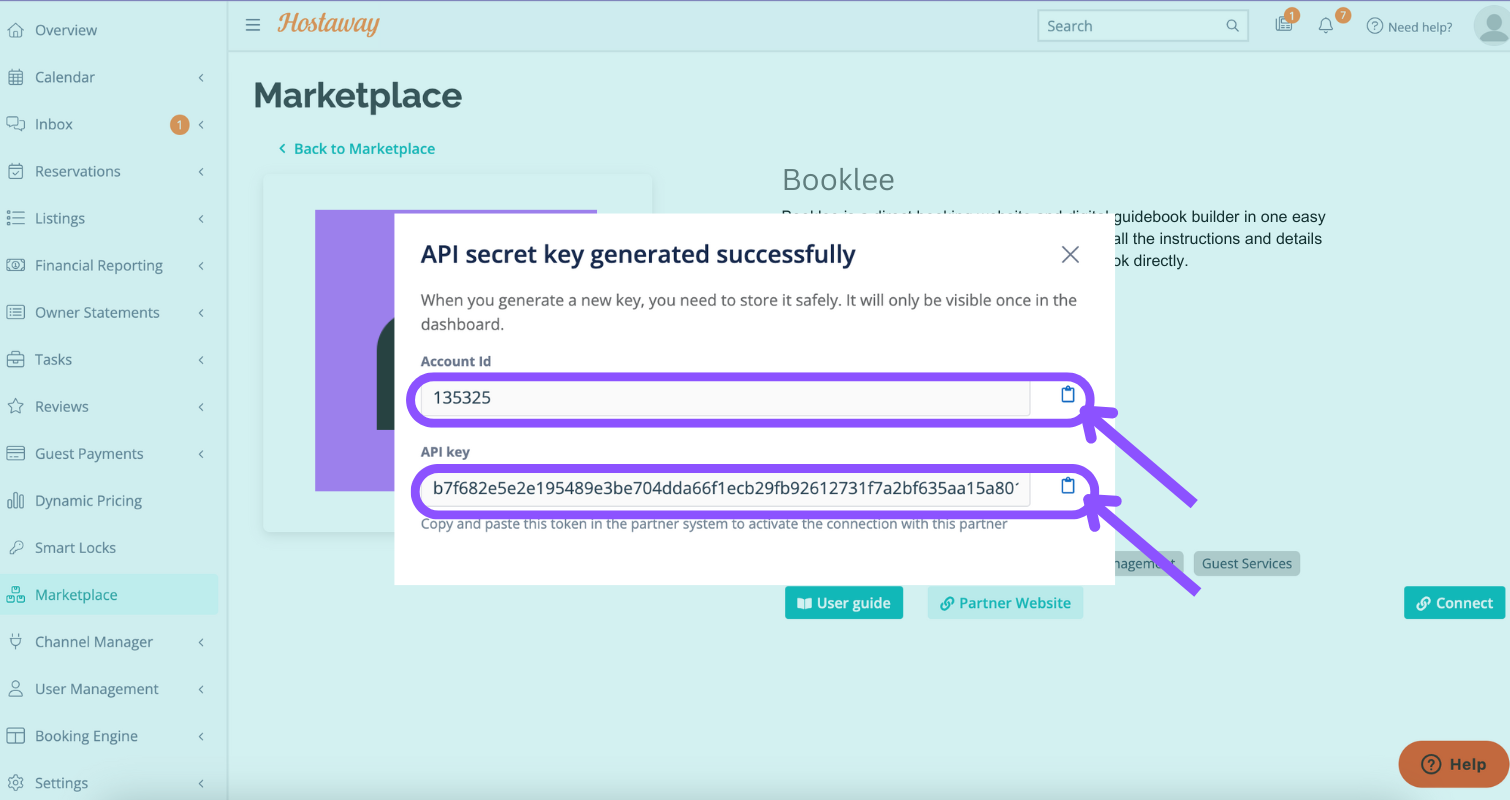The width and height of the screenshot is (1510, 800).
Task: Expand the Channel Manager chevron
Action: 201,641
